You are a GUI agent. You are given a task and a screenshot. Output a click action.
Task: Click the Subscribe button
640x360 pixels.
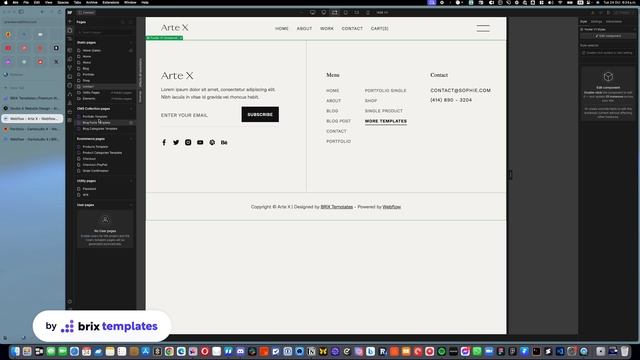click(260, 114)
